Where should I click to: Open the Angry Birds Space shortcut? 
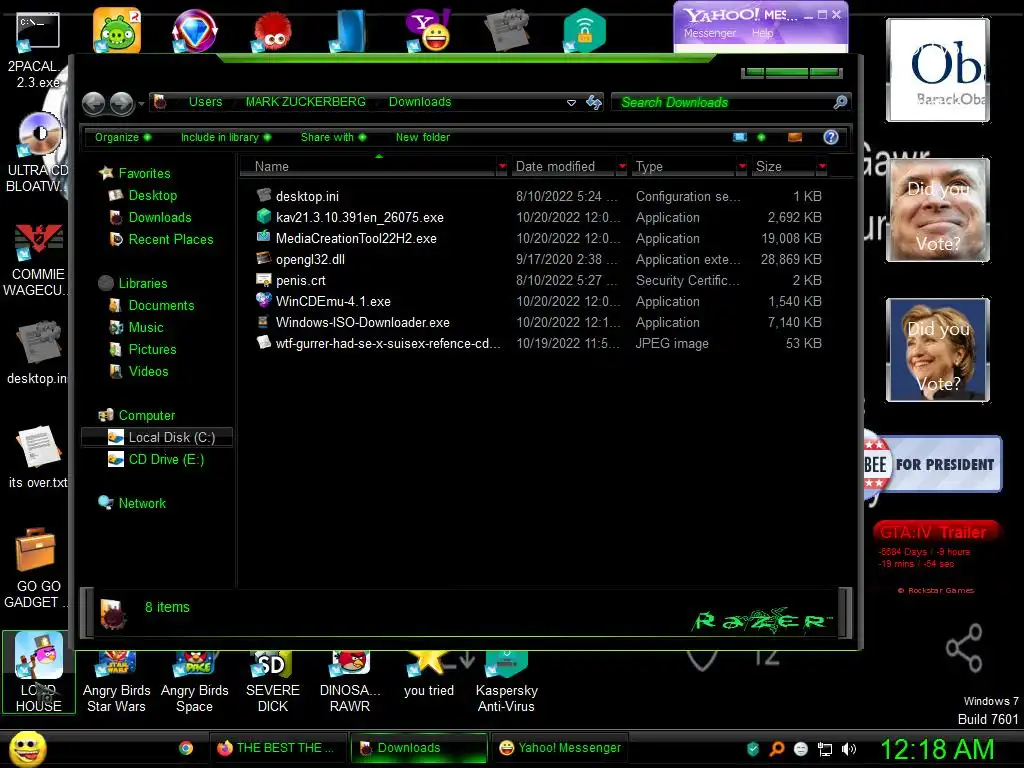195,682
